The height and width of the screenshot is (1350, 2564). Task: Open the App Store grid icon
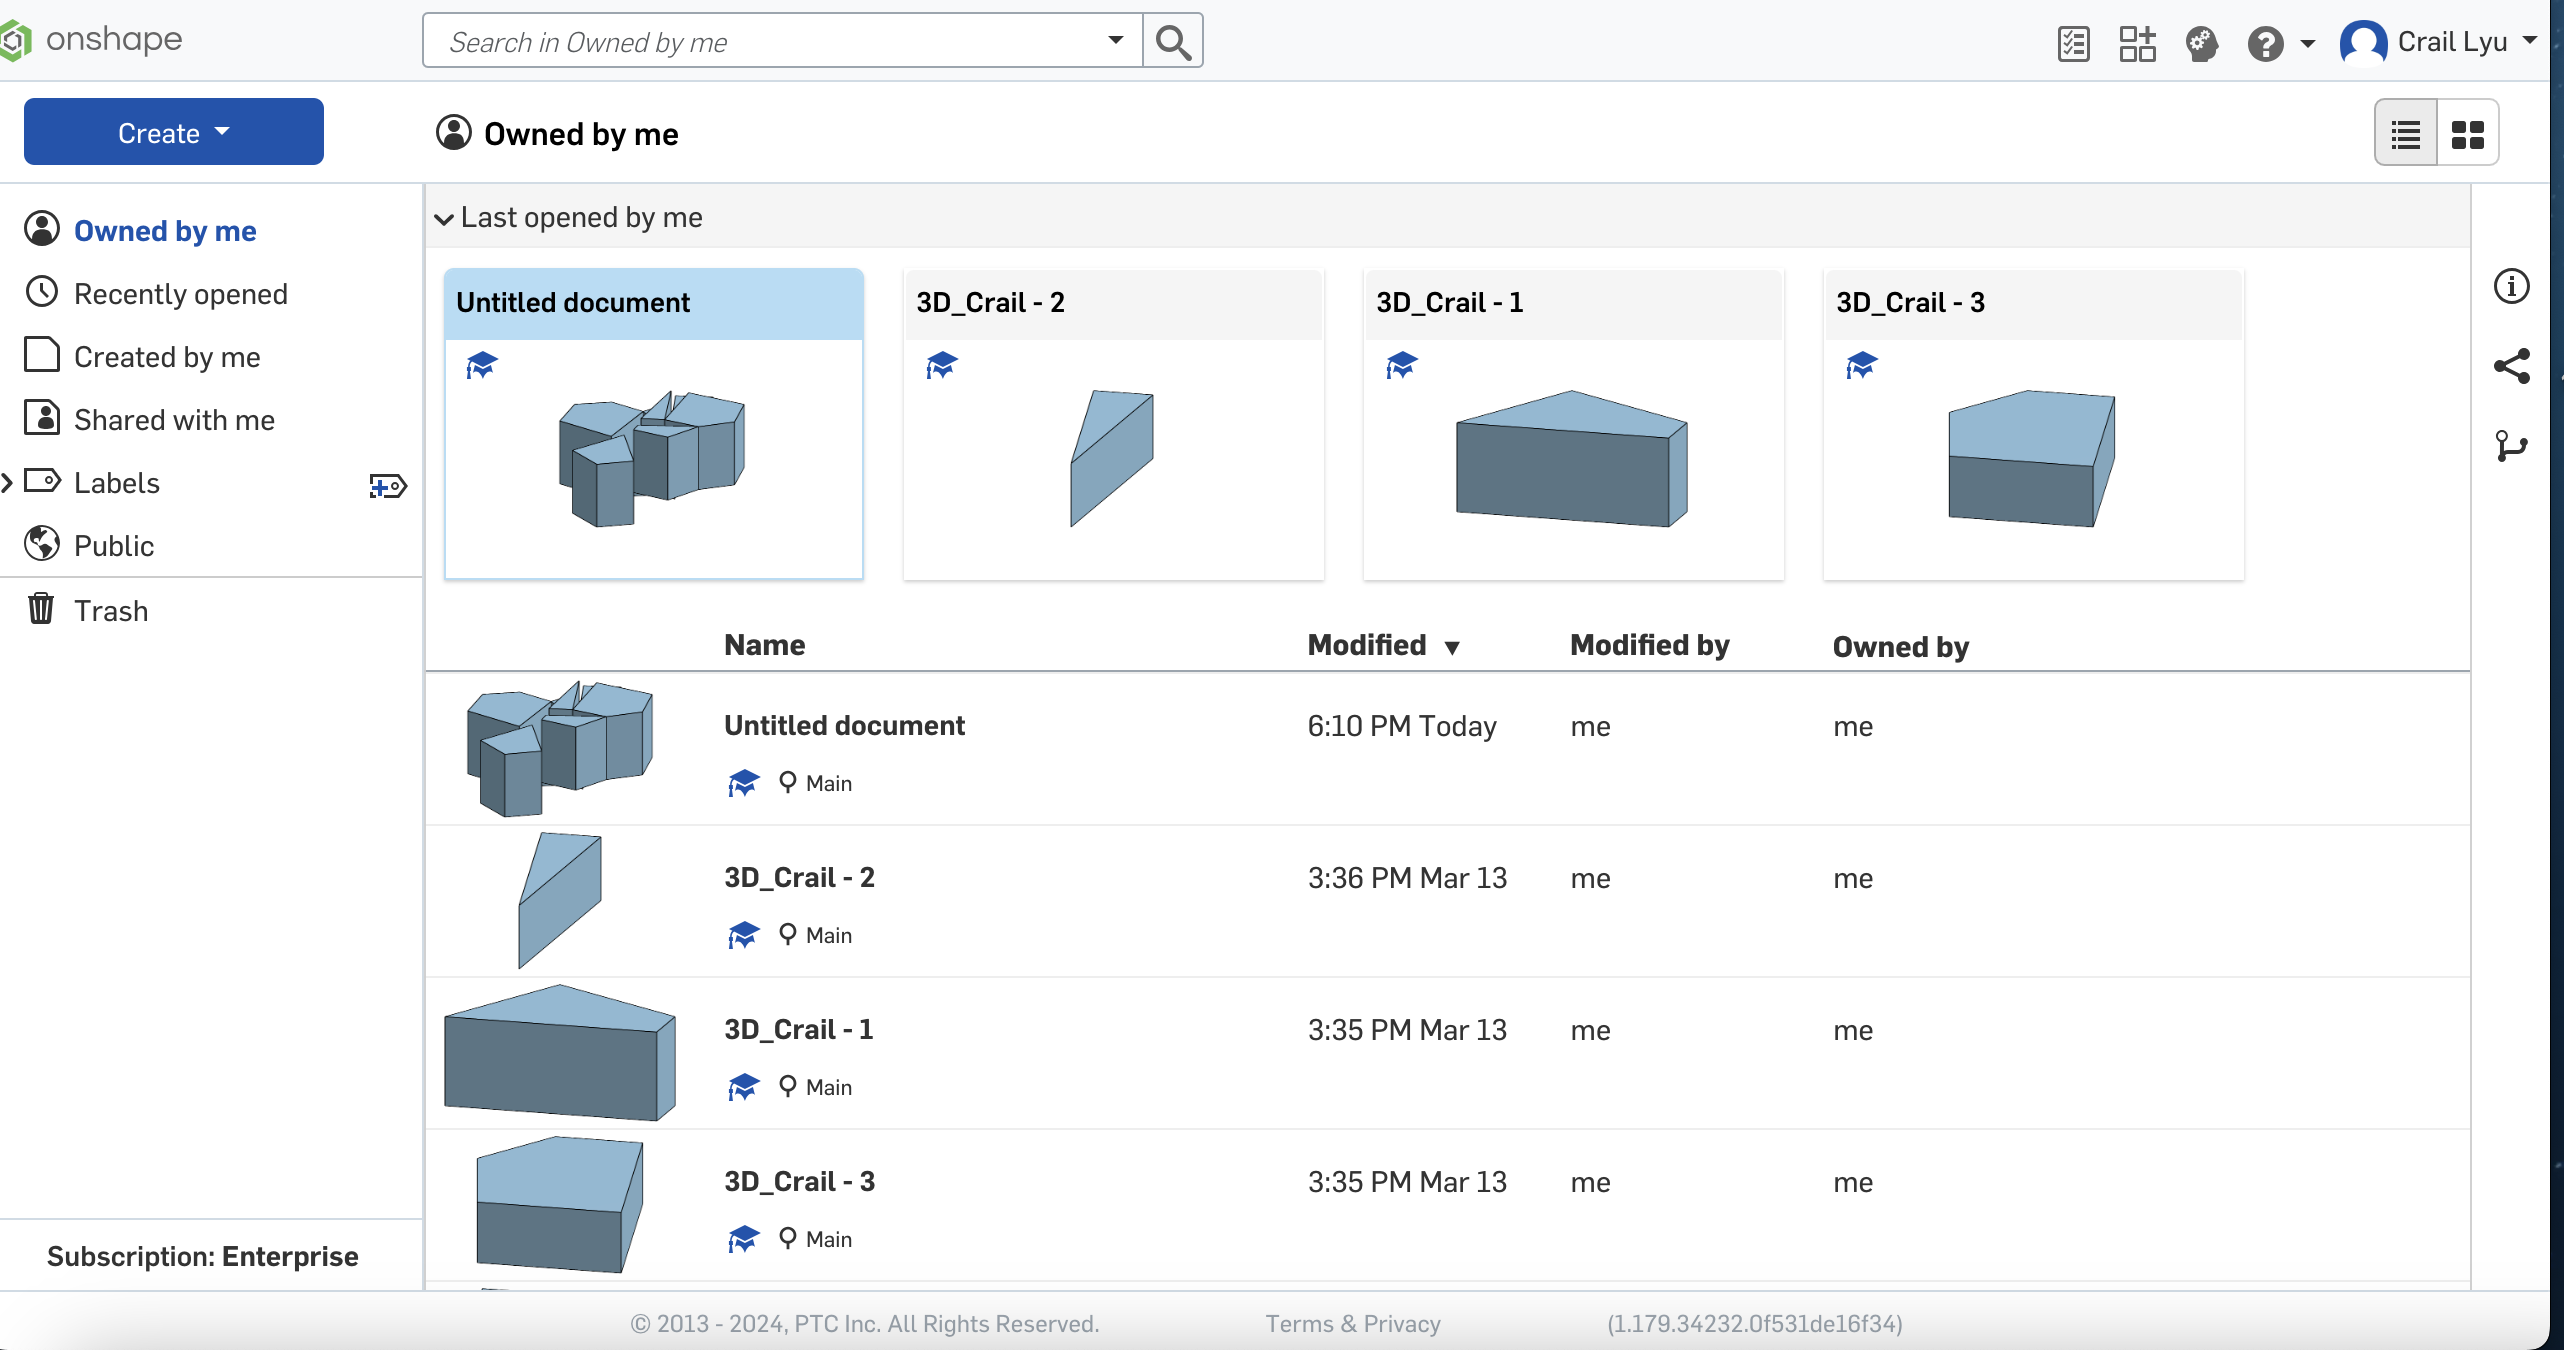click(x=2137, y=43)
